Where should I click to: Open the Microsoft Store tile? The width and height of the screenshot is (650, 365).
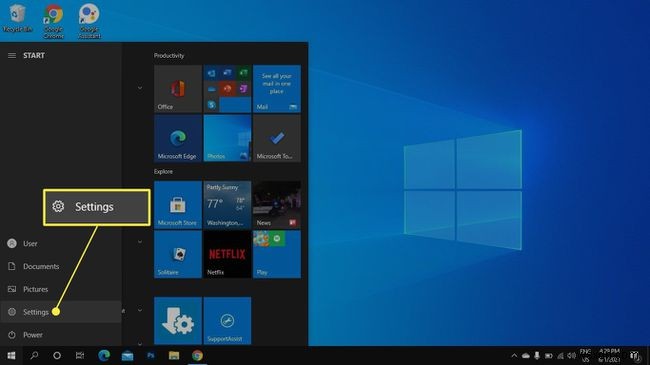[x=178, y=205]
